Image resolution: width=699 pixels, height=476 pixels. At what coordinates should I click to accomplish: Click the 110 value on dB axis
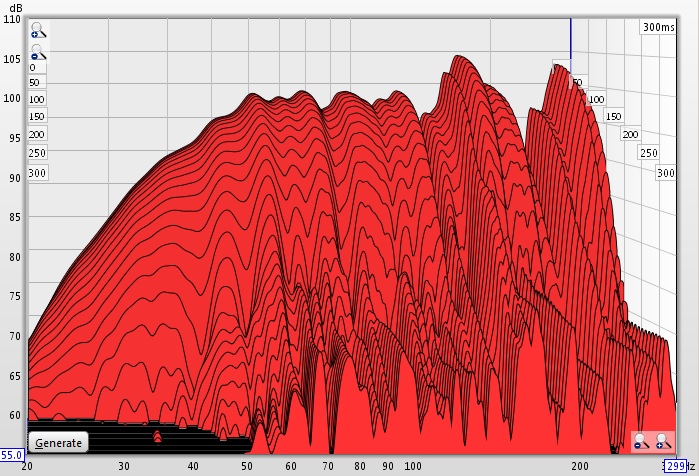(12, 20)
